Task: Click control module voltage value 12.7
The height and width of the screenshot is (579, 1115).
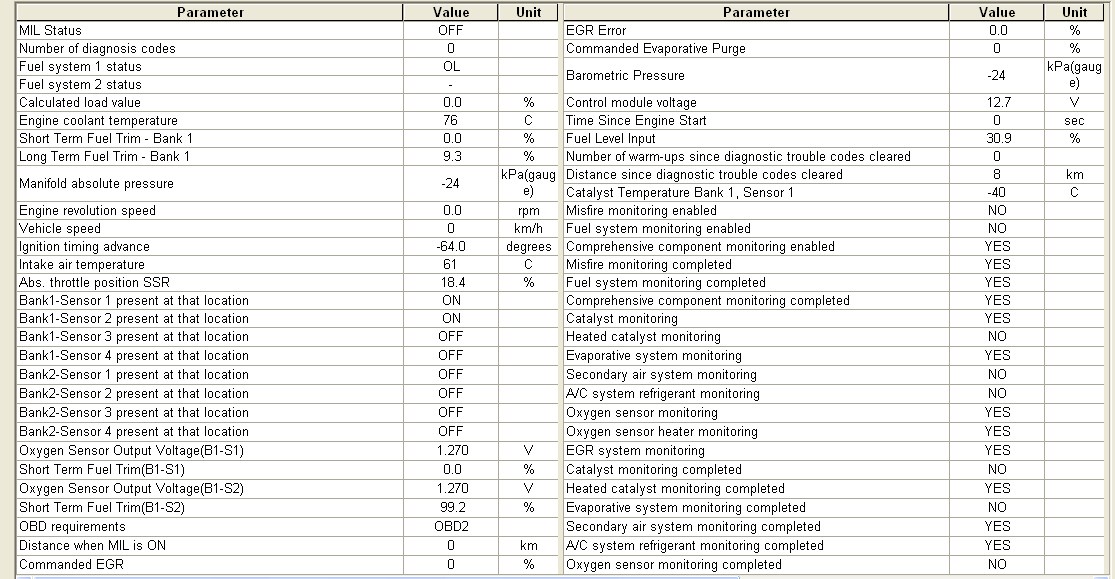Action: point(998,102)
